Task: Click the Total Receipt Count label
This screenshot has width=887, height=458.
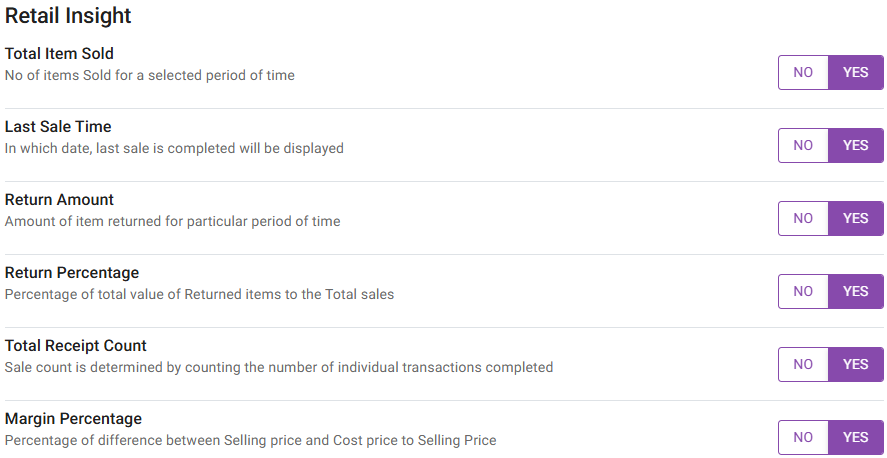Action: point(76,346)
